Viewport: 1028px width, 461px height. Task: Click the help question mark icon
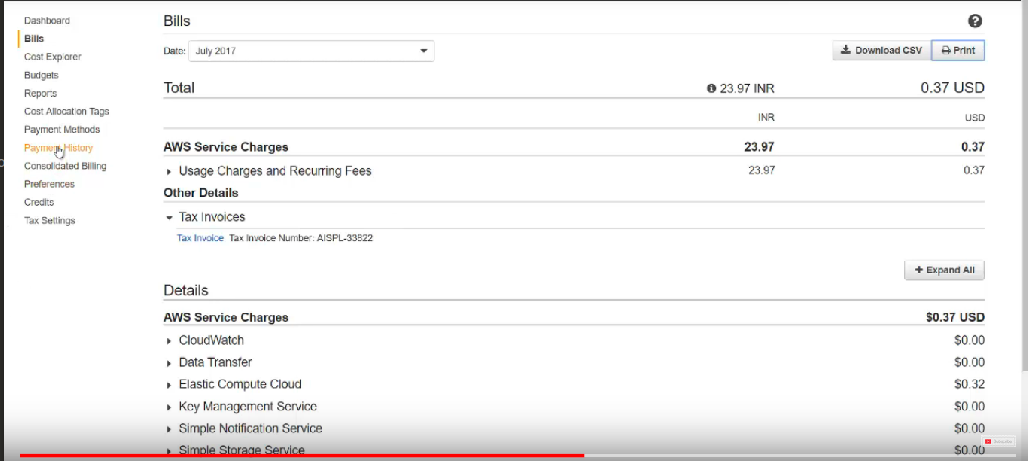975,21
